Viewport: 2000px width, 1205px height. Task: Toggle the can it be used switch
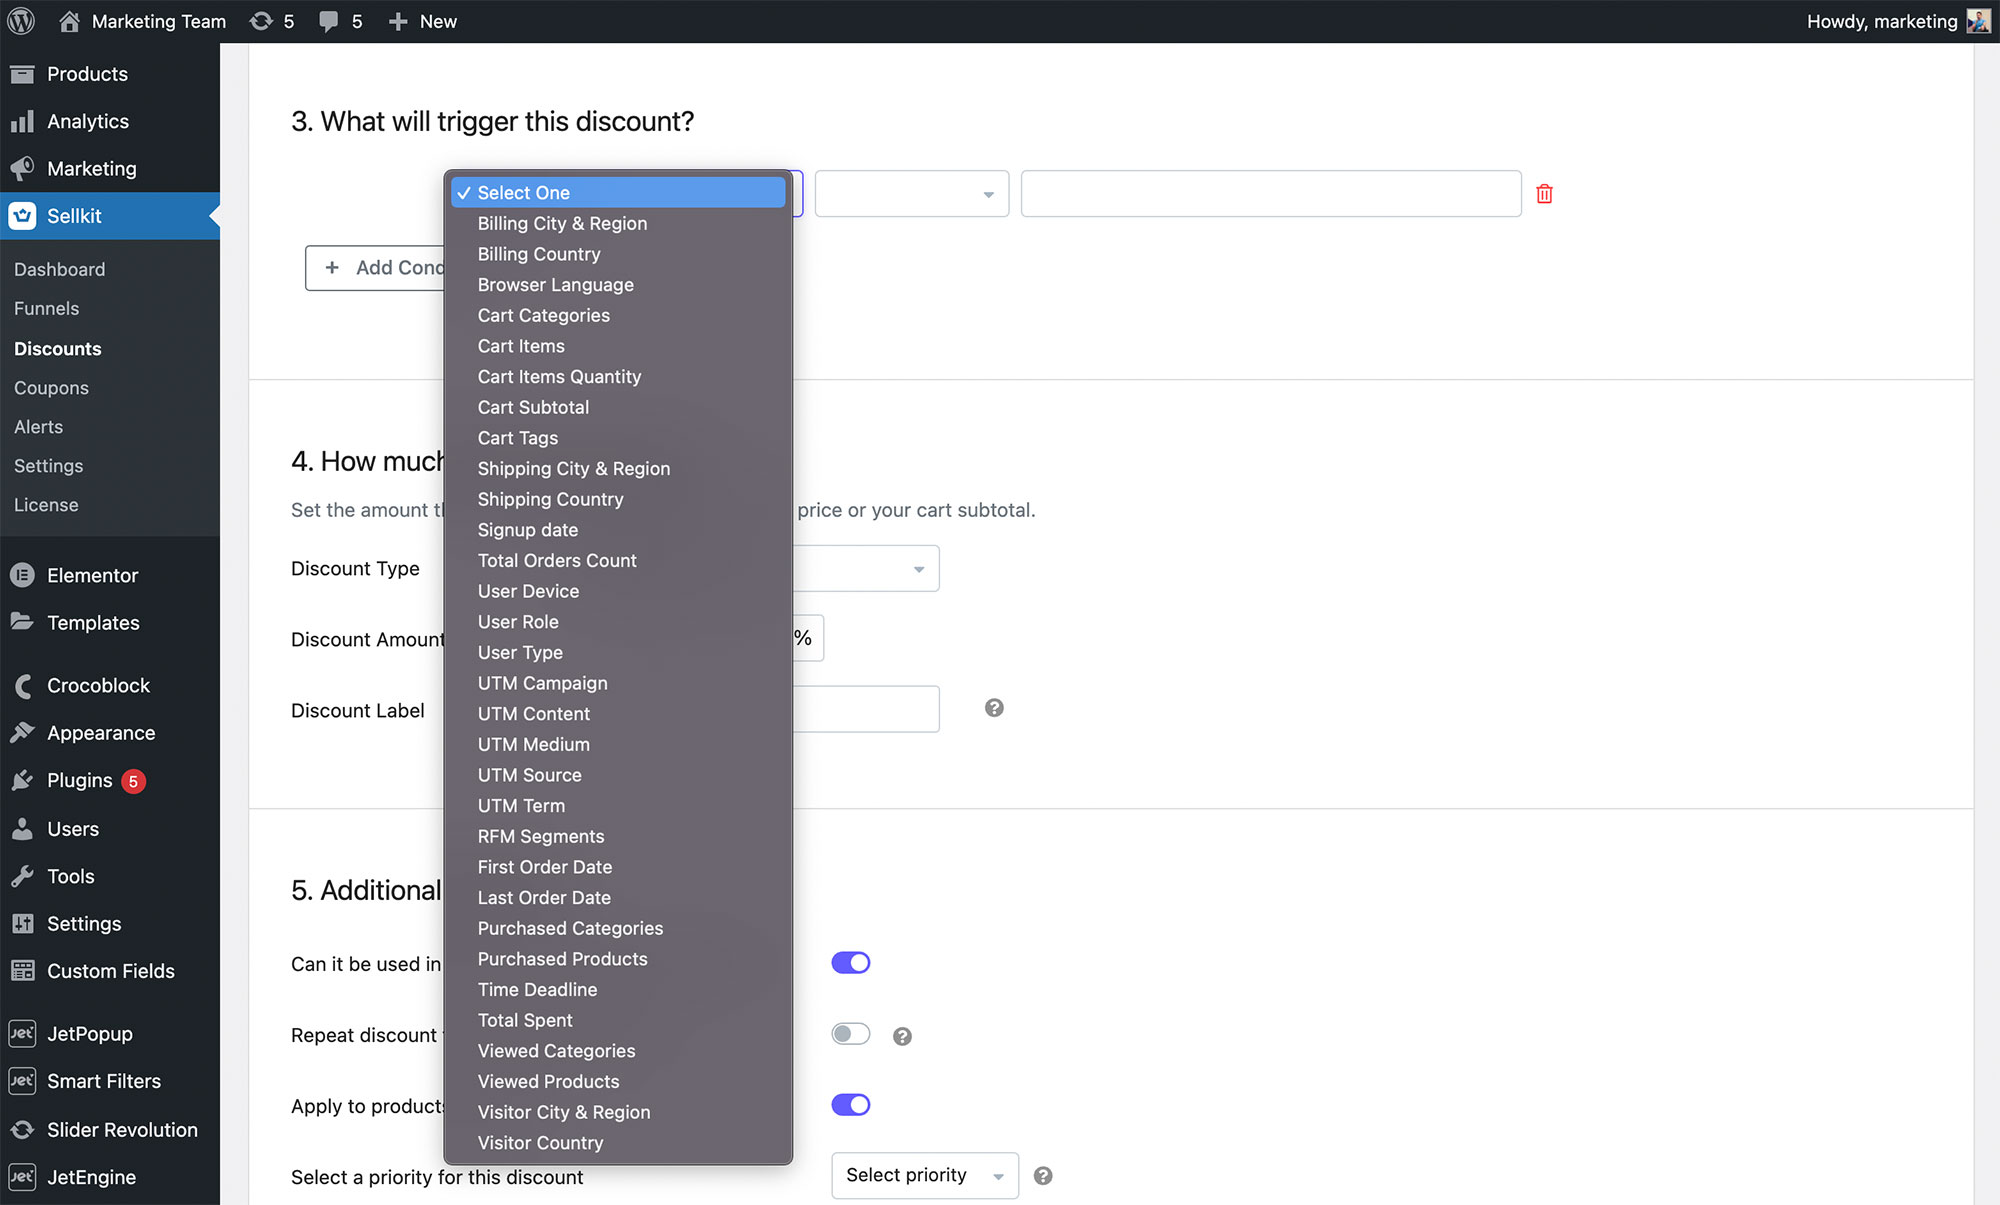click(853, 962)
